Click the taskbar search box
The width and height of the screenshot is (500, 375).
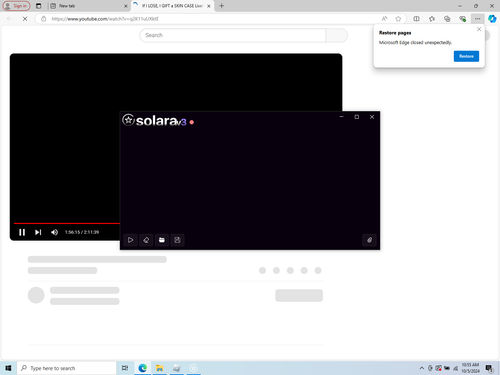point(67,368)
